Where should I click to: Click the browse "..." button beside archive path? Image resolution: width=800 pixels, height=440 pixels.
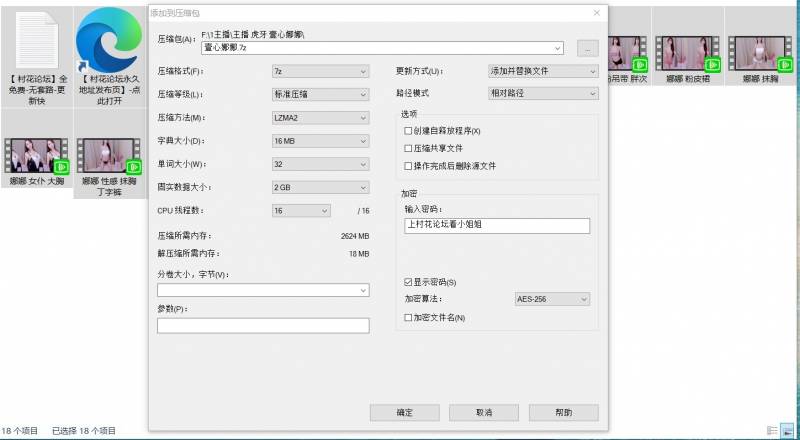[588, 47]
